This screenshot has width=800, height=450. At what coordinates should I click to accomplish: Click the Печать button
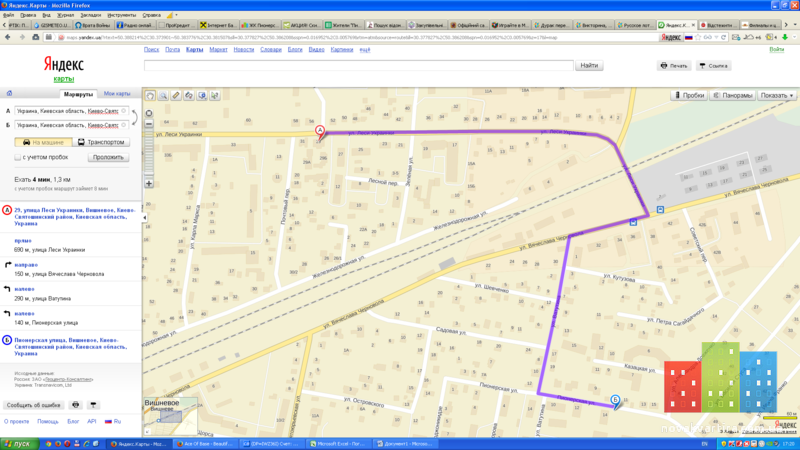tap(674, 65)
